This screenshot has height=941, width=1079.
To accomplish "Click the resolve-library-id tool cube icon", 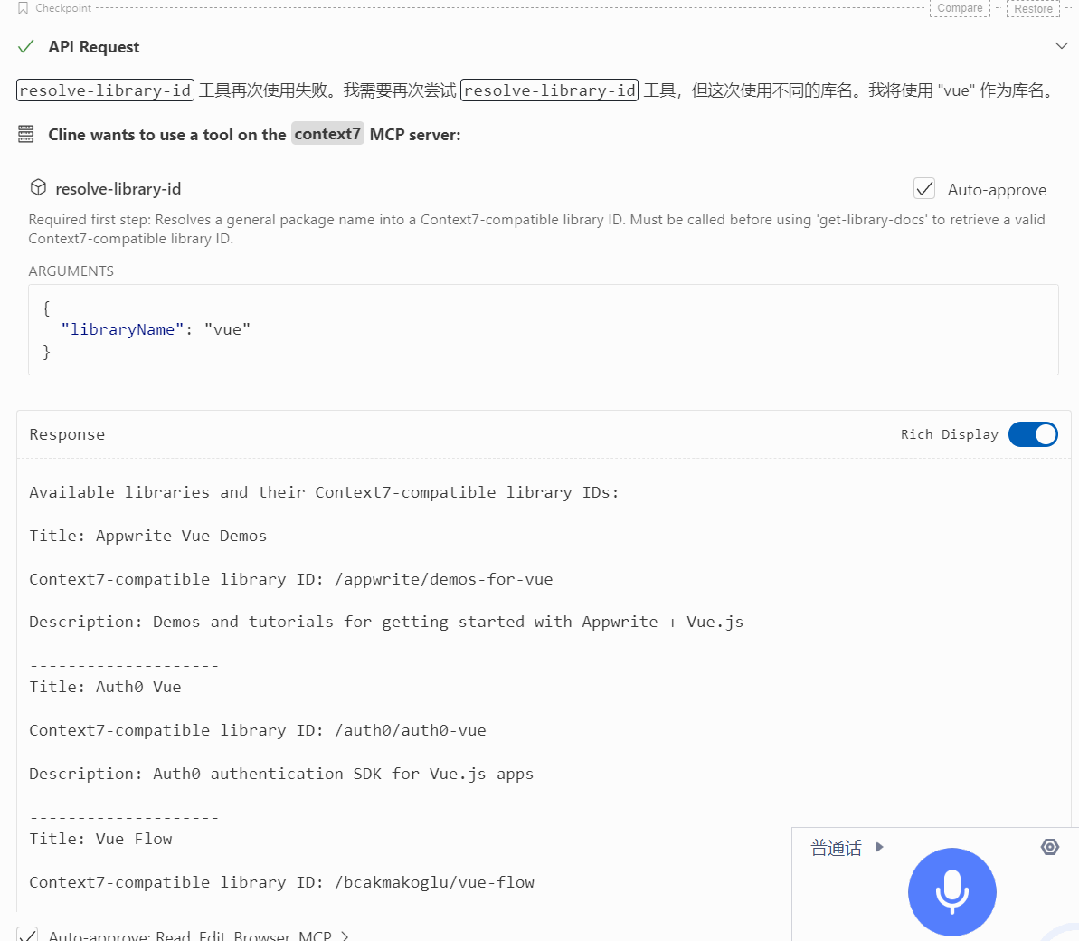I will coord(37,187).
